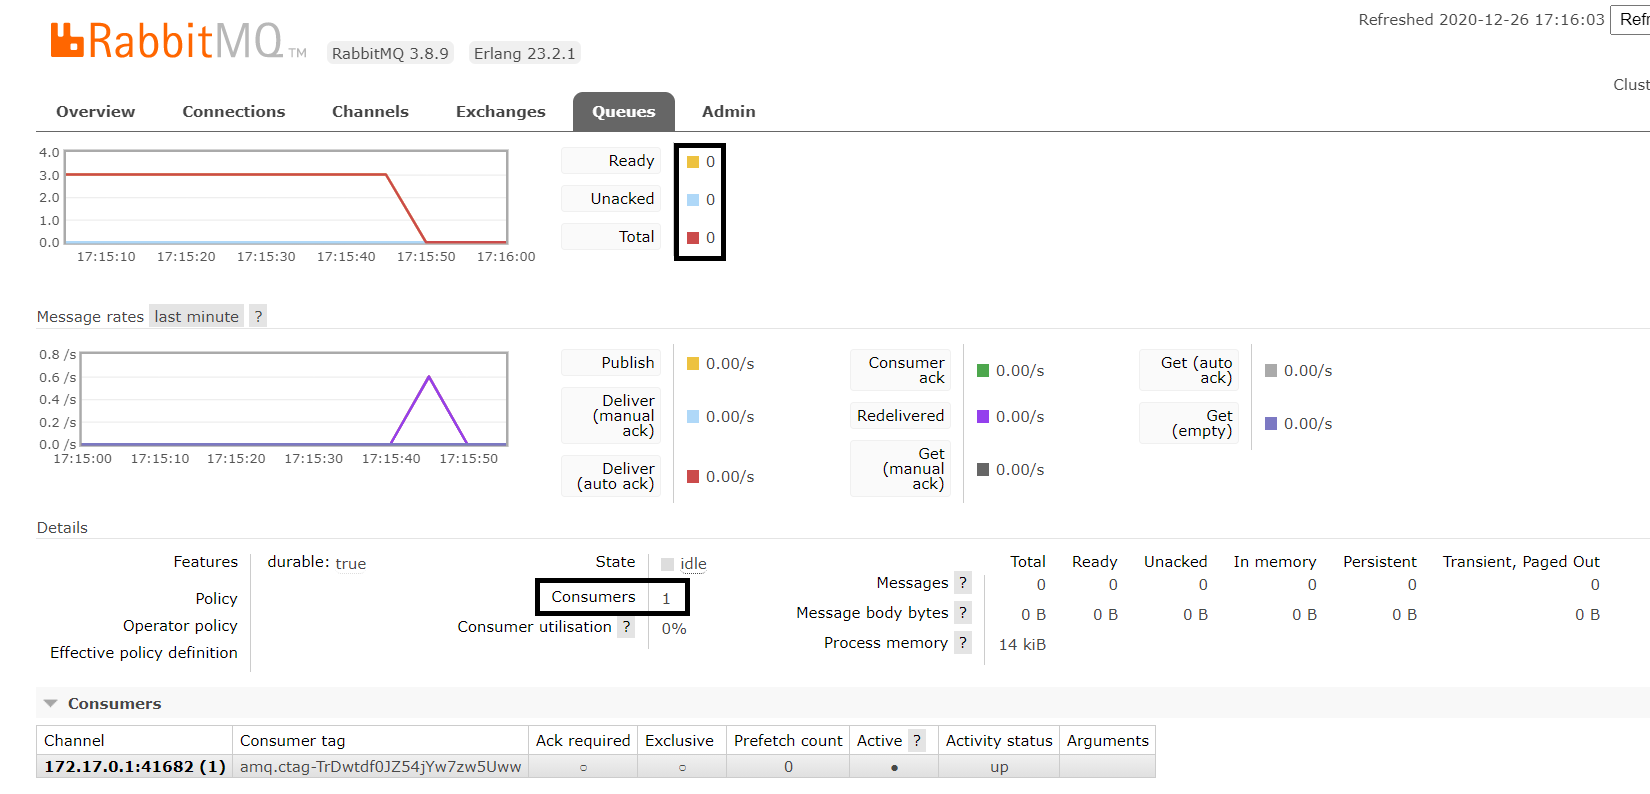Click the Deliver (manual ack) blue swatch
1650x794 pixels.
click(693, 416)
